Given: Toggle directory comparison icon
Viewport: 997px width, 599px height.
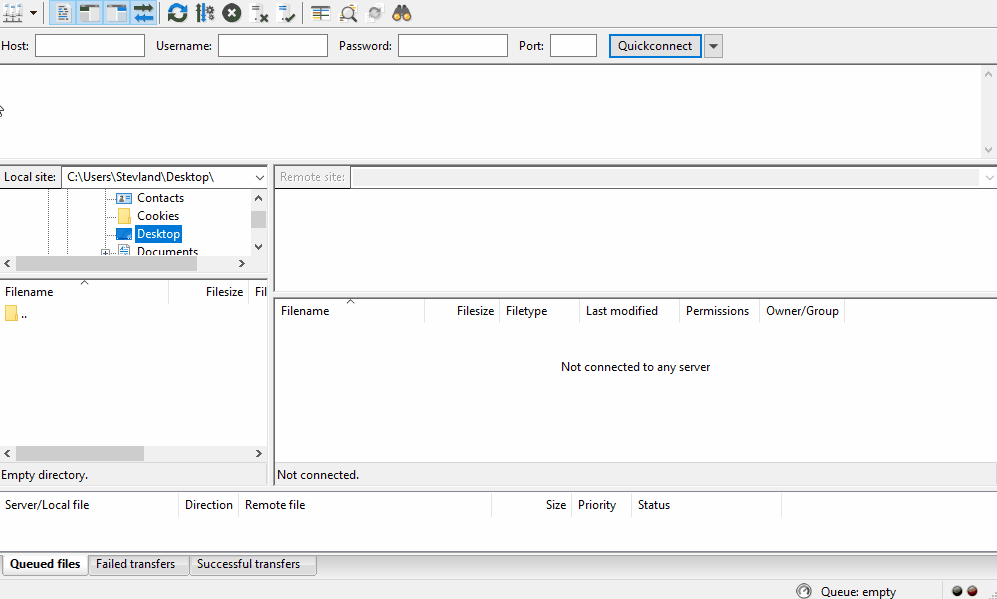Looking at the screenshot, I should [x=348, y=13].
